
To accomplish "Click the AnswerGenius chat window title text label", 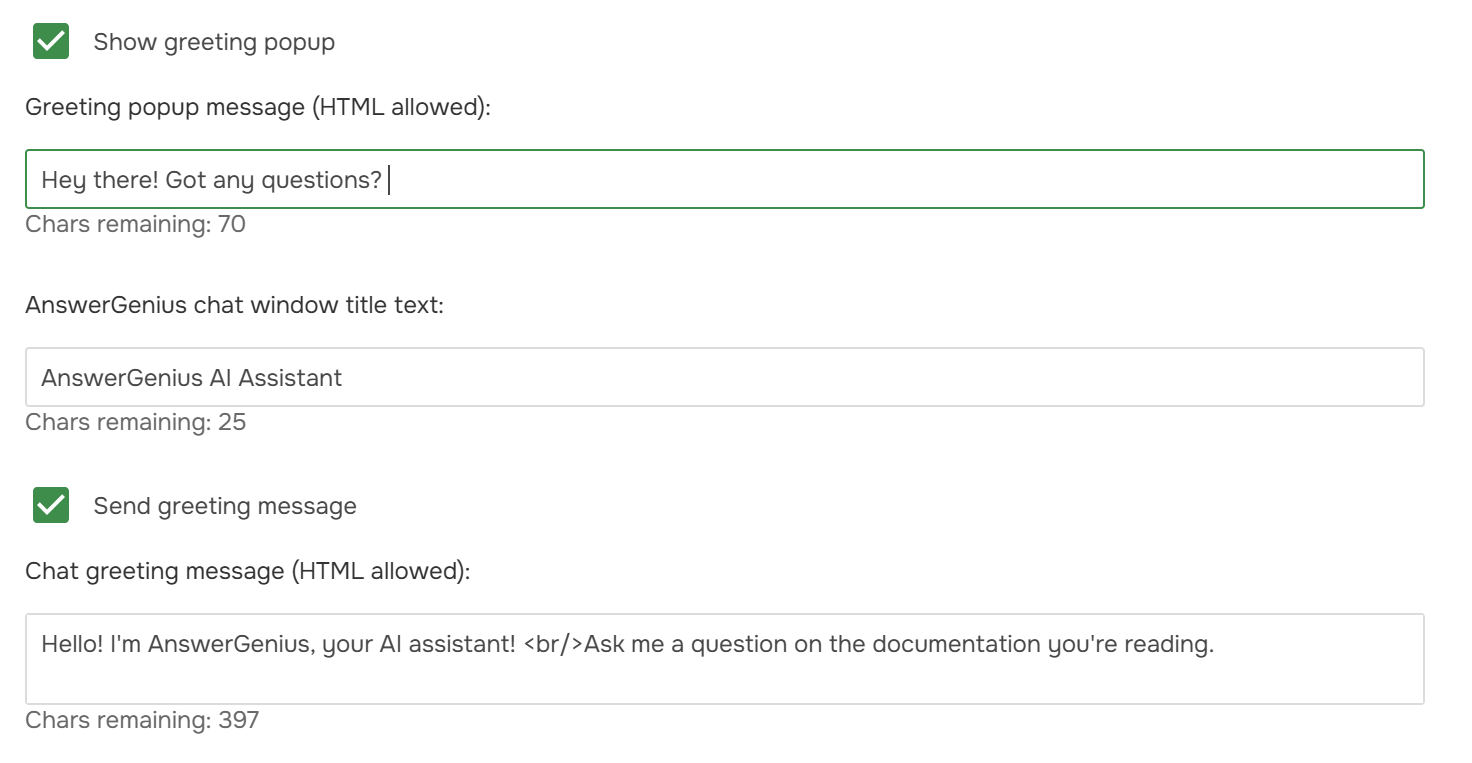I will pos(235,305).
